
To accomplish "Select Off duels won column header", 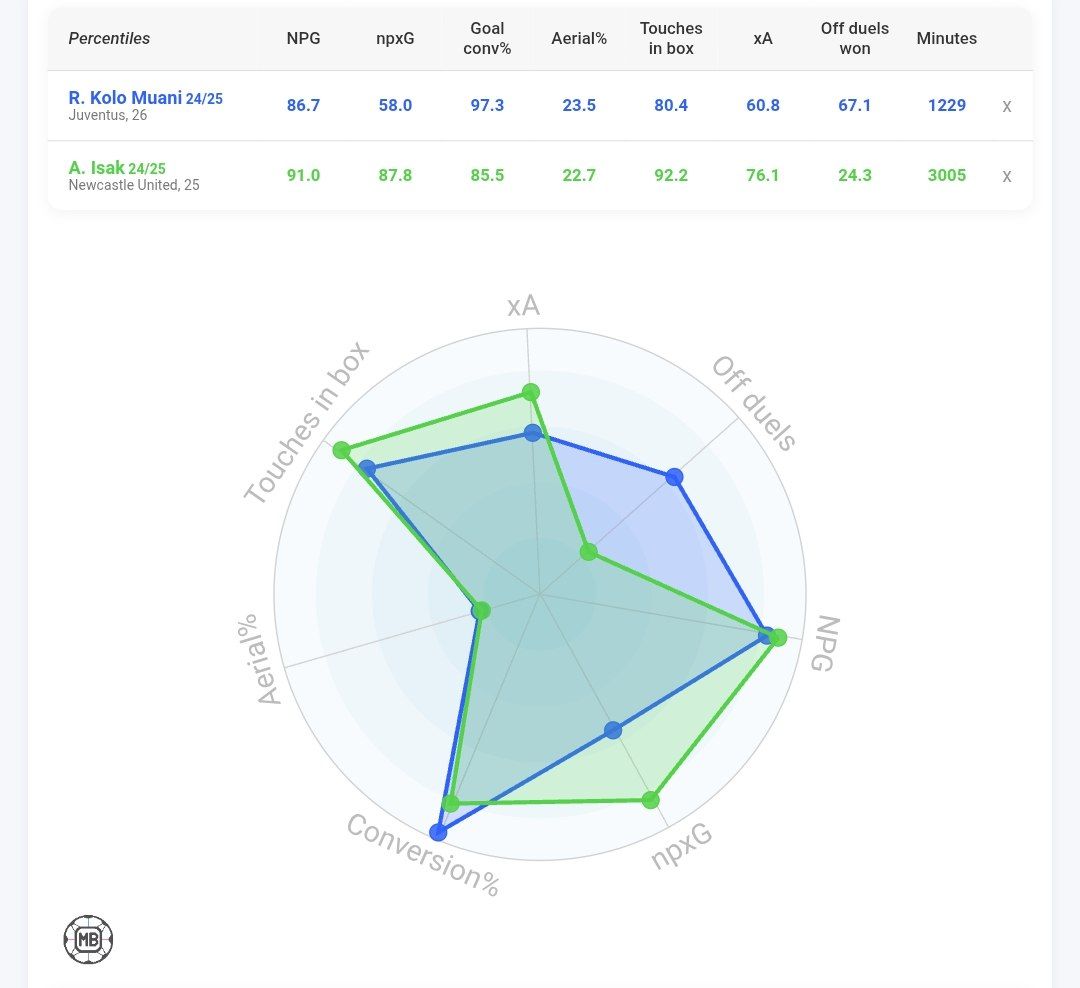I will point(855,39).
